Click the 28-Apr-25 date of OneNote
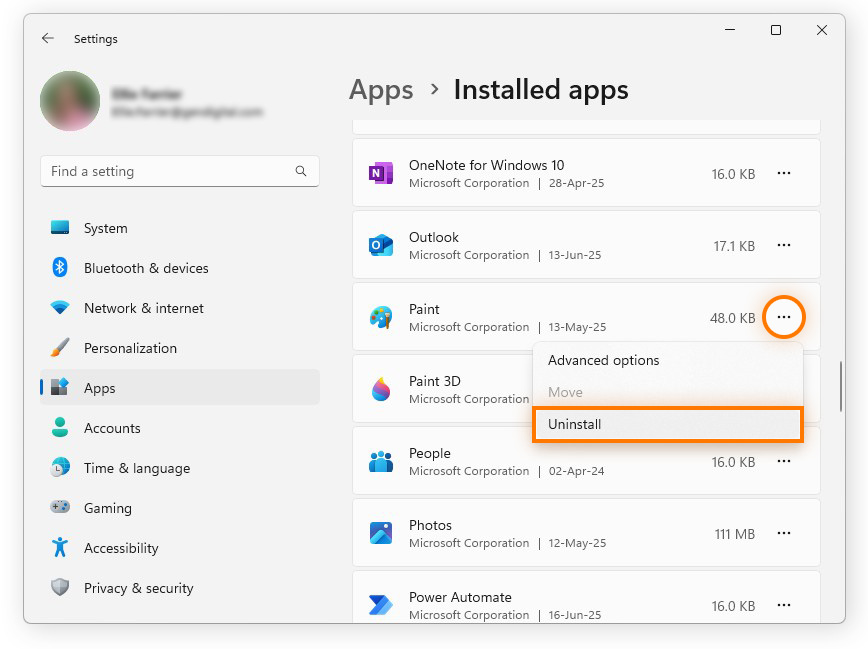The image size is (868, 649). point(576,183)
